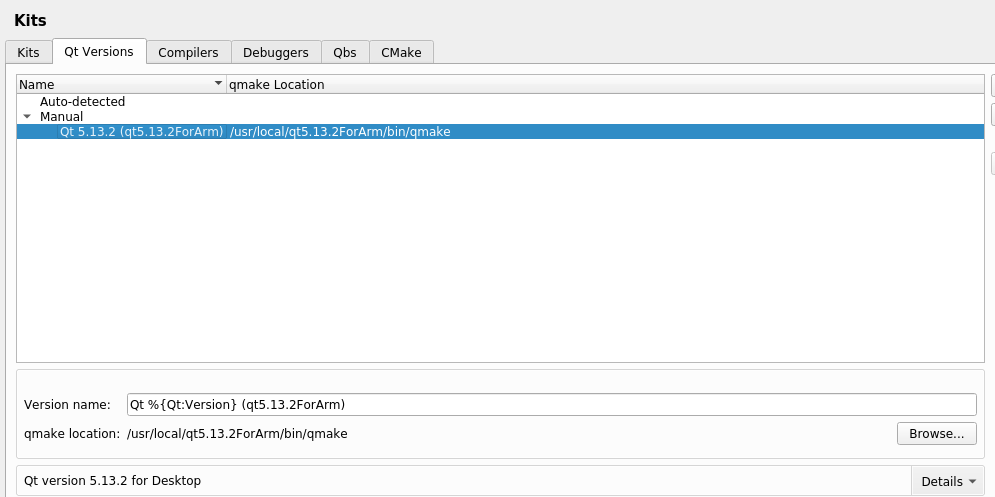Click the qmake path cell in selected row
Image resolution: width=995 pixels, height=497 pixels.
[x=340, y=131]
